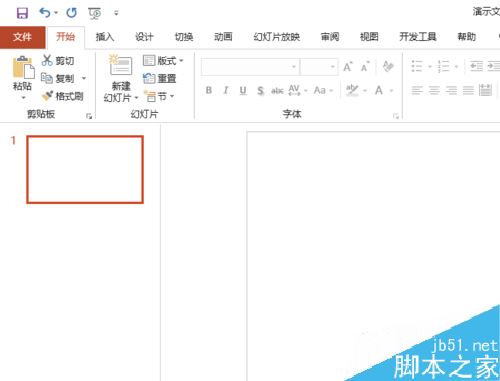
Task: Open the 帮助 (Help) tab
Action: point(466,37)
